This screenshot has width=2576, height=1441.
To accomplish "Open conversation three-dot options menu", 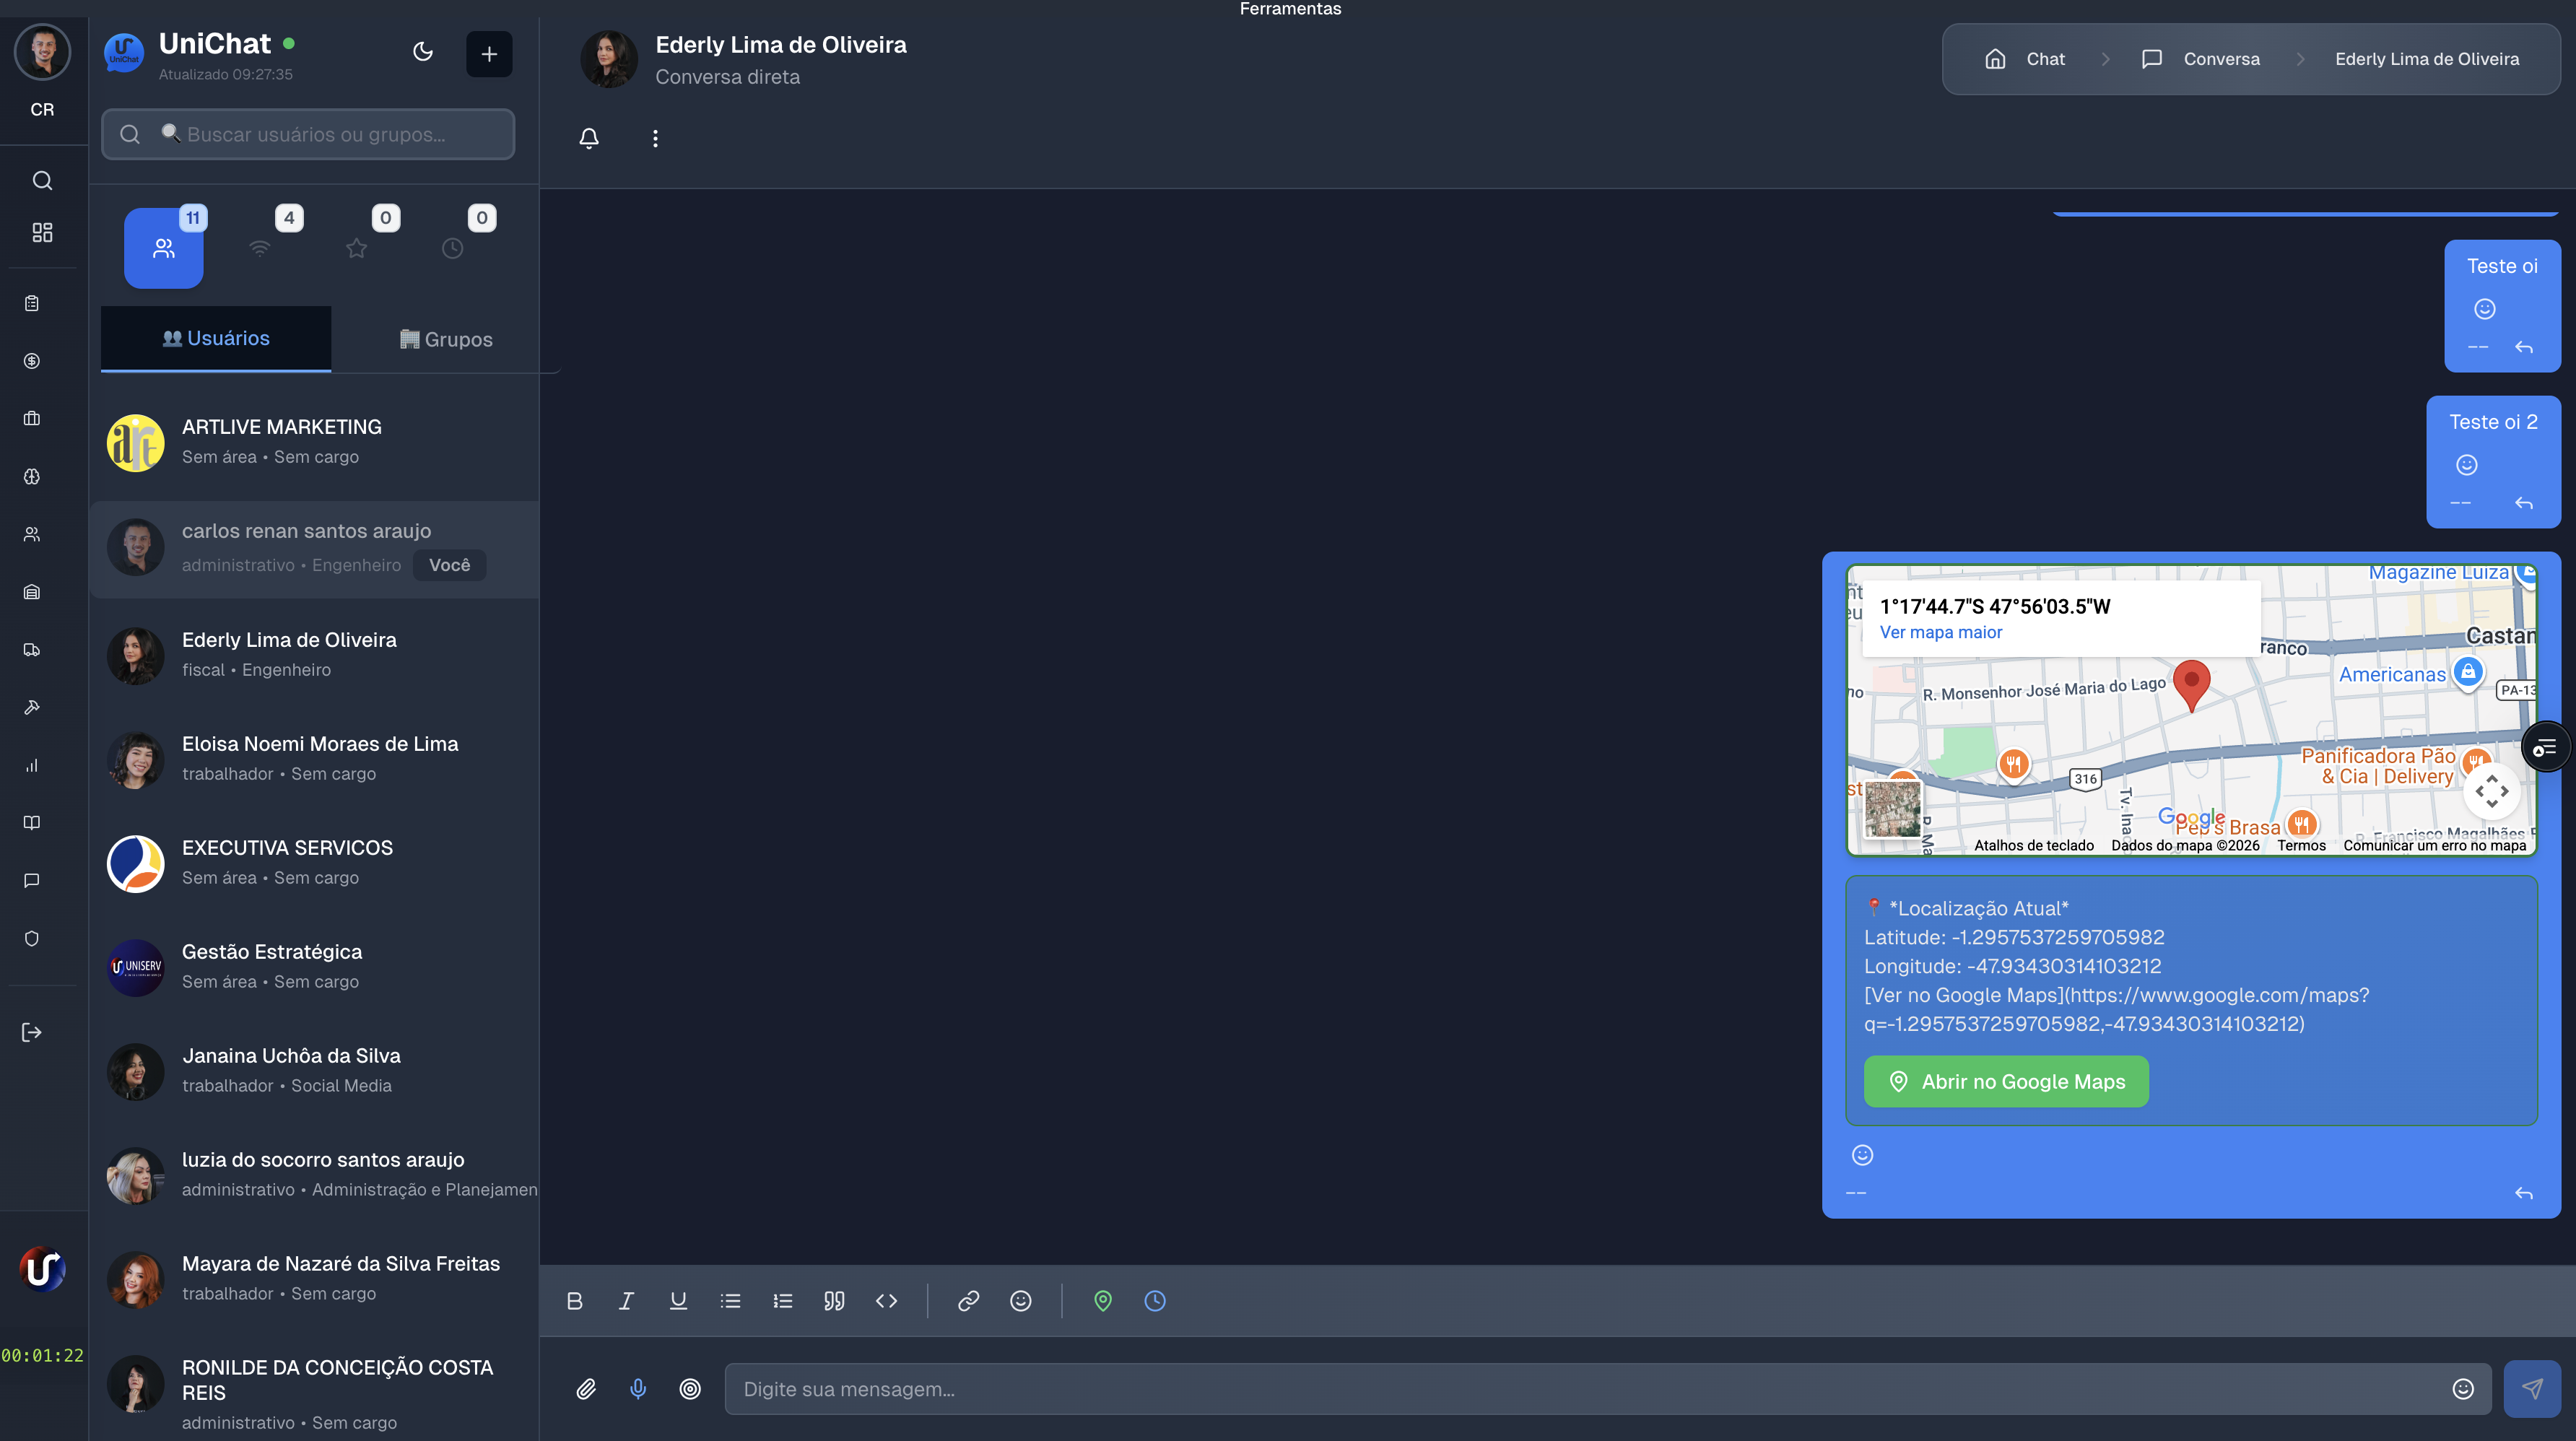I will 655,138.
